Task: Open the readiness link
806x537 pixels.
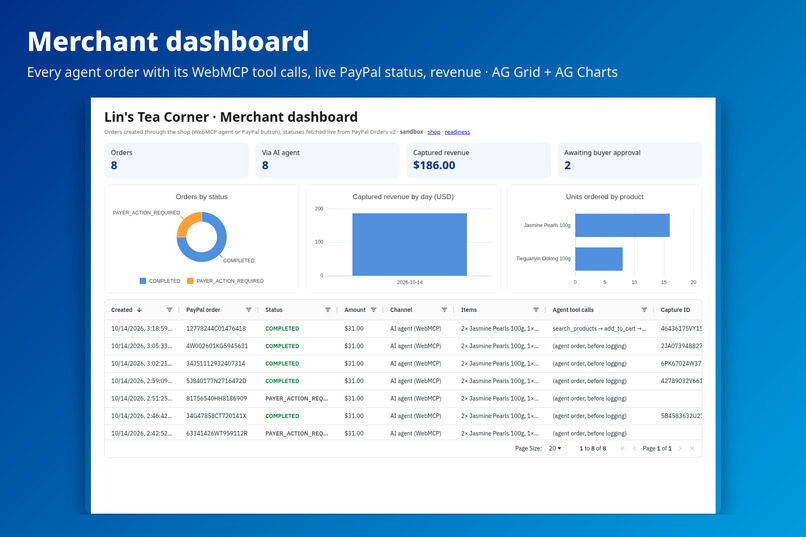Action: coord(457,132)
